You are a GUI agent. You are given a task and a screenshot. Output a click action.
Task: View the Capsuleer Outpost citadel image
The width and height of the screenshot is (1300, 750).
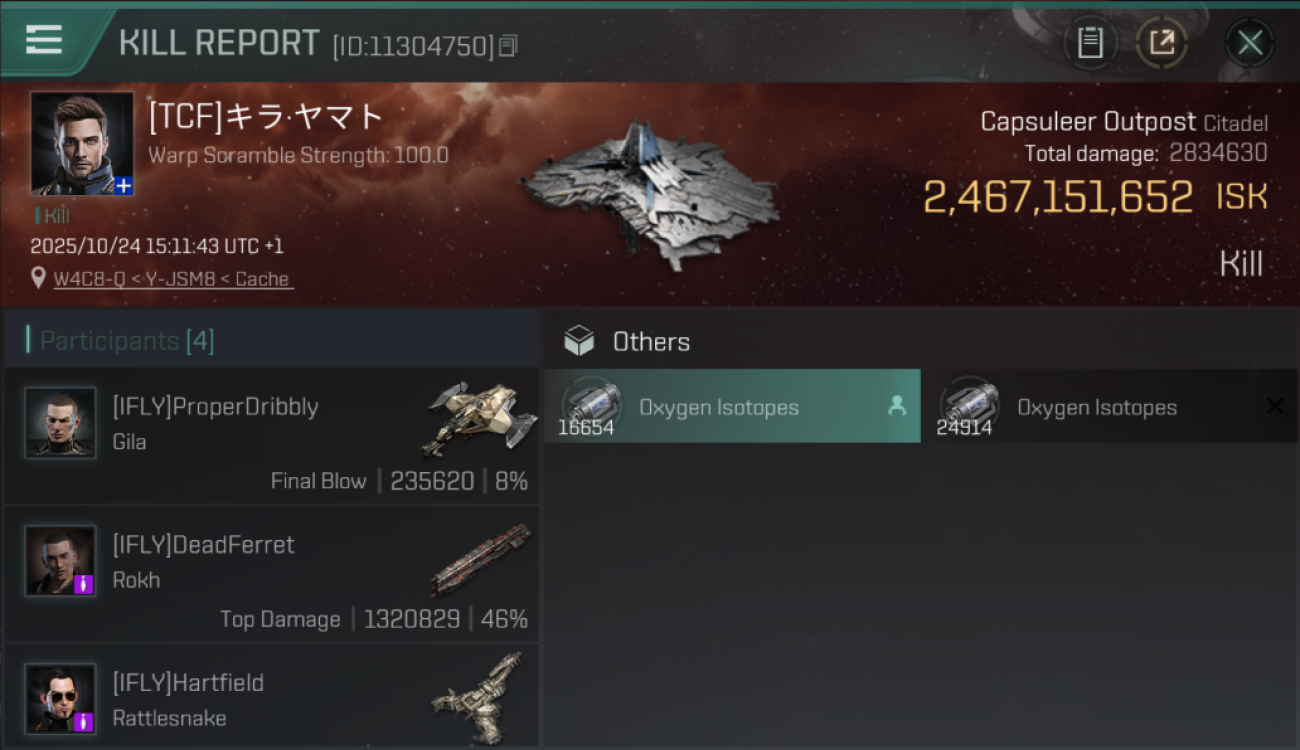(650, 195)
